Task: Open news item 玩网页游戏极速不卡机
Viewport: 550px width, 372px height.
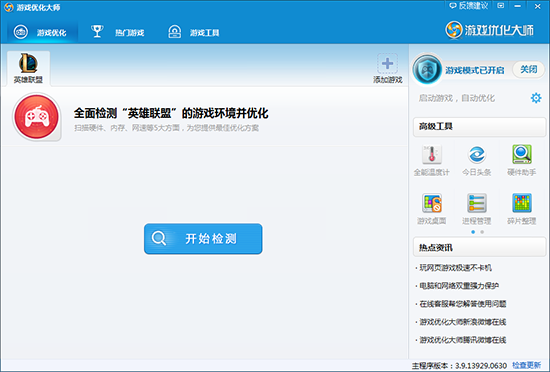Action: (x=456, y=268)
